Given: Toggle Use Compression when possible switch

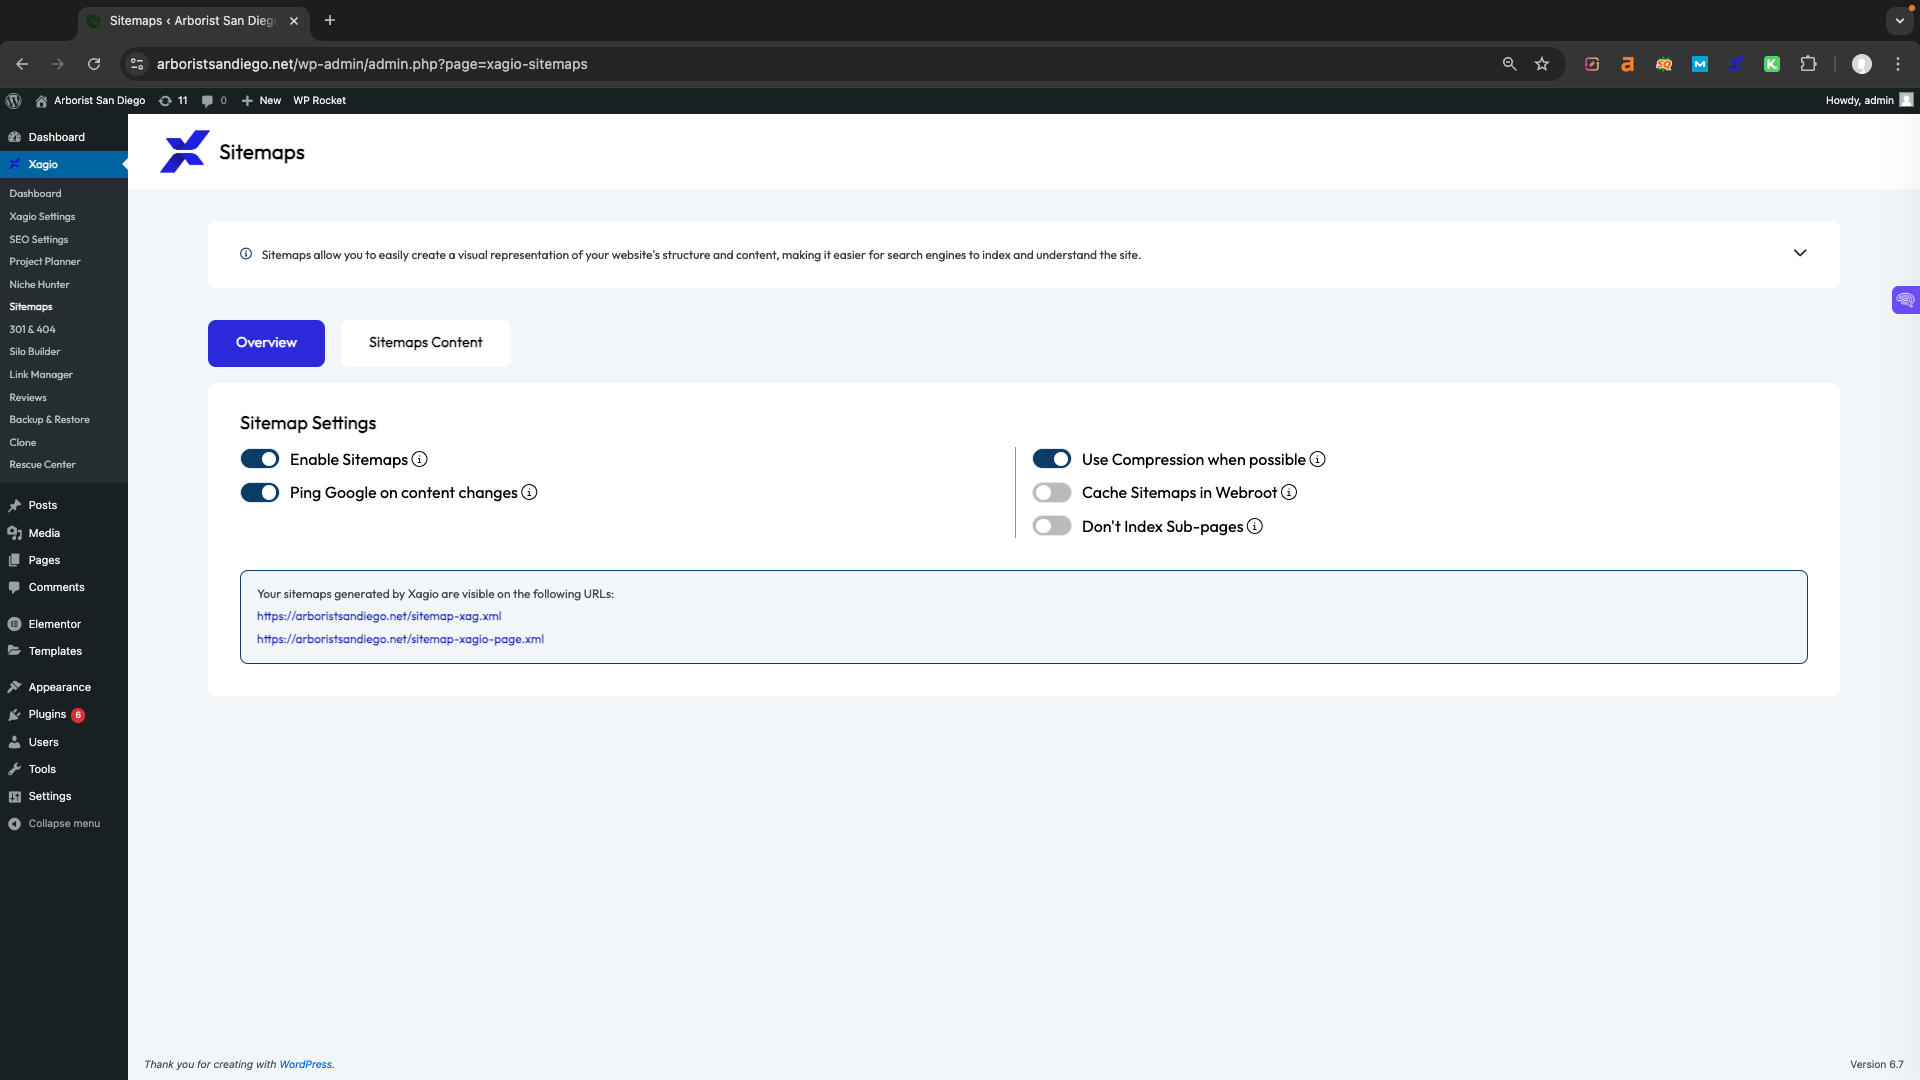Looking at the screenshot, I should click(1052, 460).
